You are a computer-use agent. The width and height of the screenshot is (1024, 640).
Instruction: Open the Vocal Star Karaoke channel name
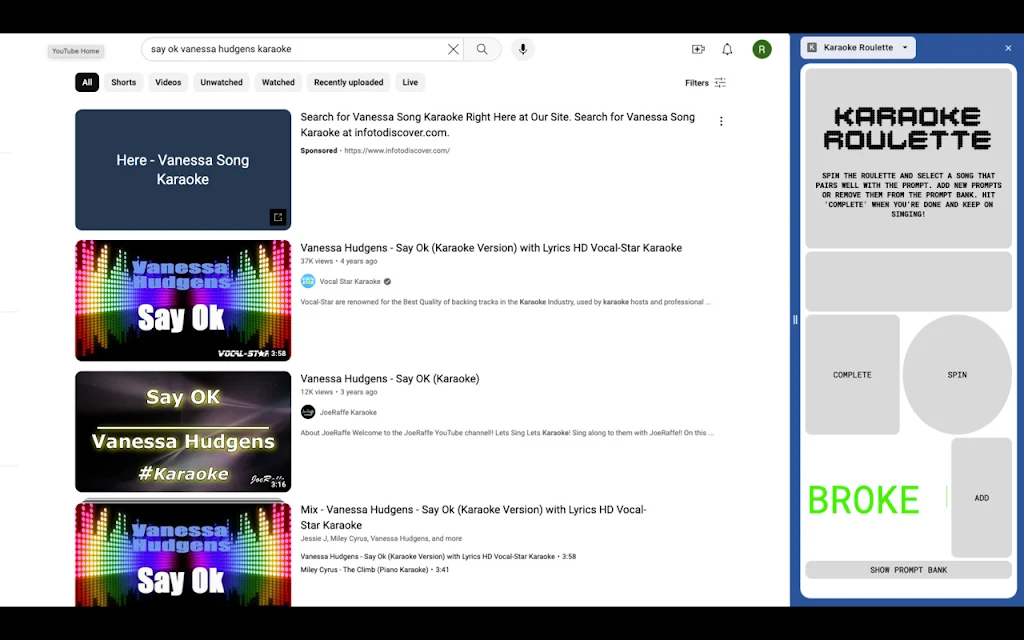[x=350, y=281]
